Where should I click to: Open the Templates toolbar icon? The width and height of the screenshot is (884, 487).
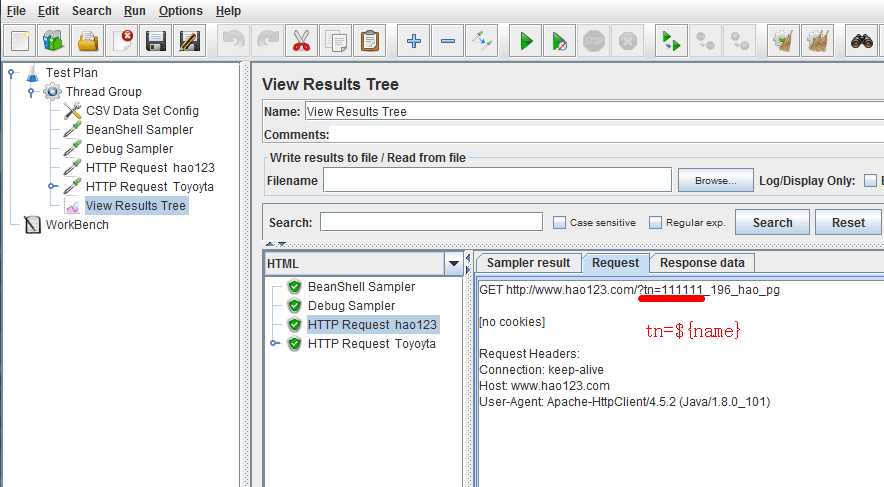click(54, 41)
